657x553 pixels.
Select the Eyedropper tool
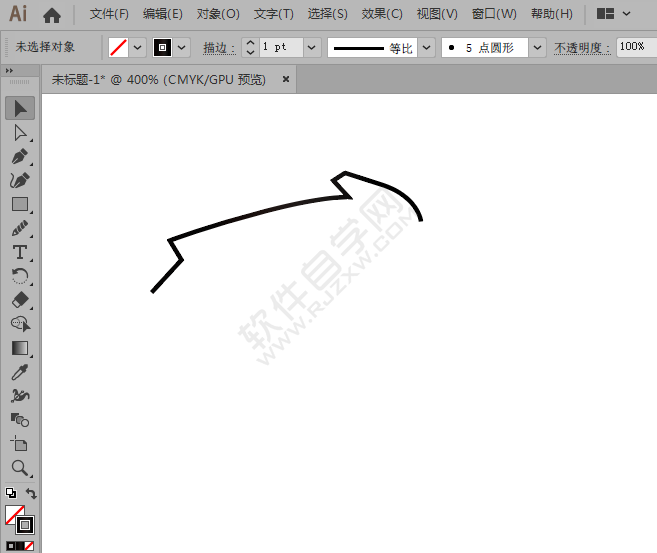[x=19, y=372]
